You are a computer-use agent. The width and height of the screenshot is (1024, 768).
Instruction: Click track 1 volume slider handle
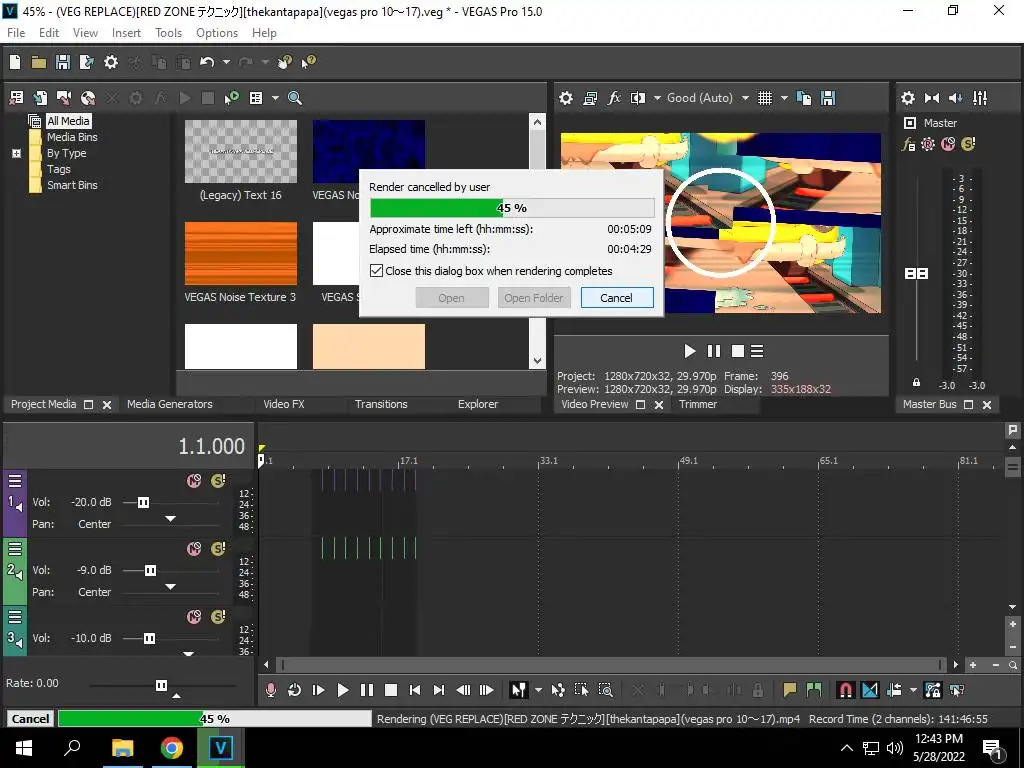pos(143,502)
